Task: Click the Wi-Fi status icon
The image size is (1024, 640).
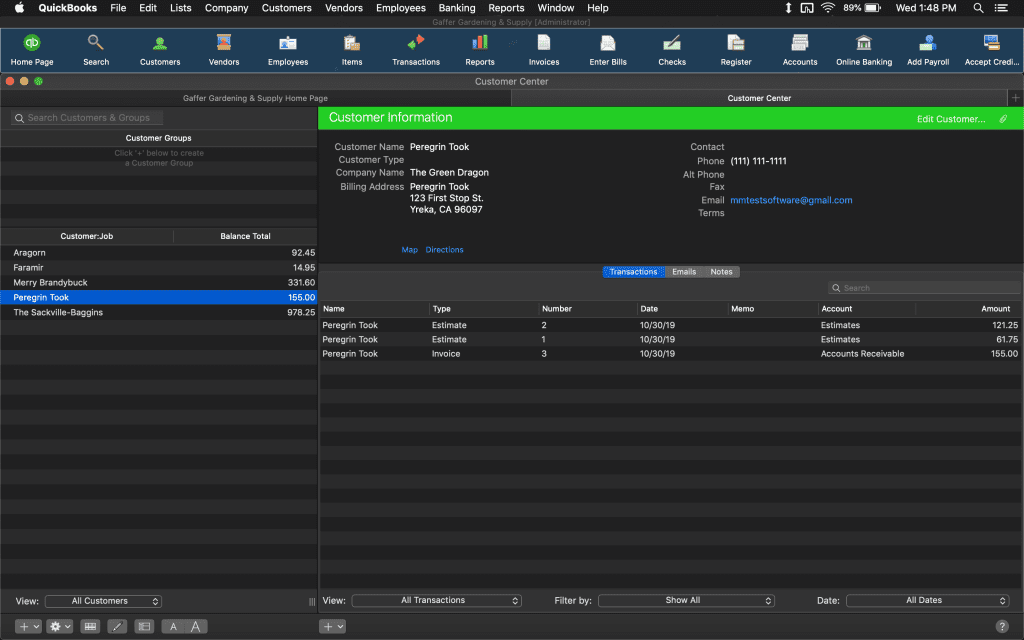Action: coord(827,8)
